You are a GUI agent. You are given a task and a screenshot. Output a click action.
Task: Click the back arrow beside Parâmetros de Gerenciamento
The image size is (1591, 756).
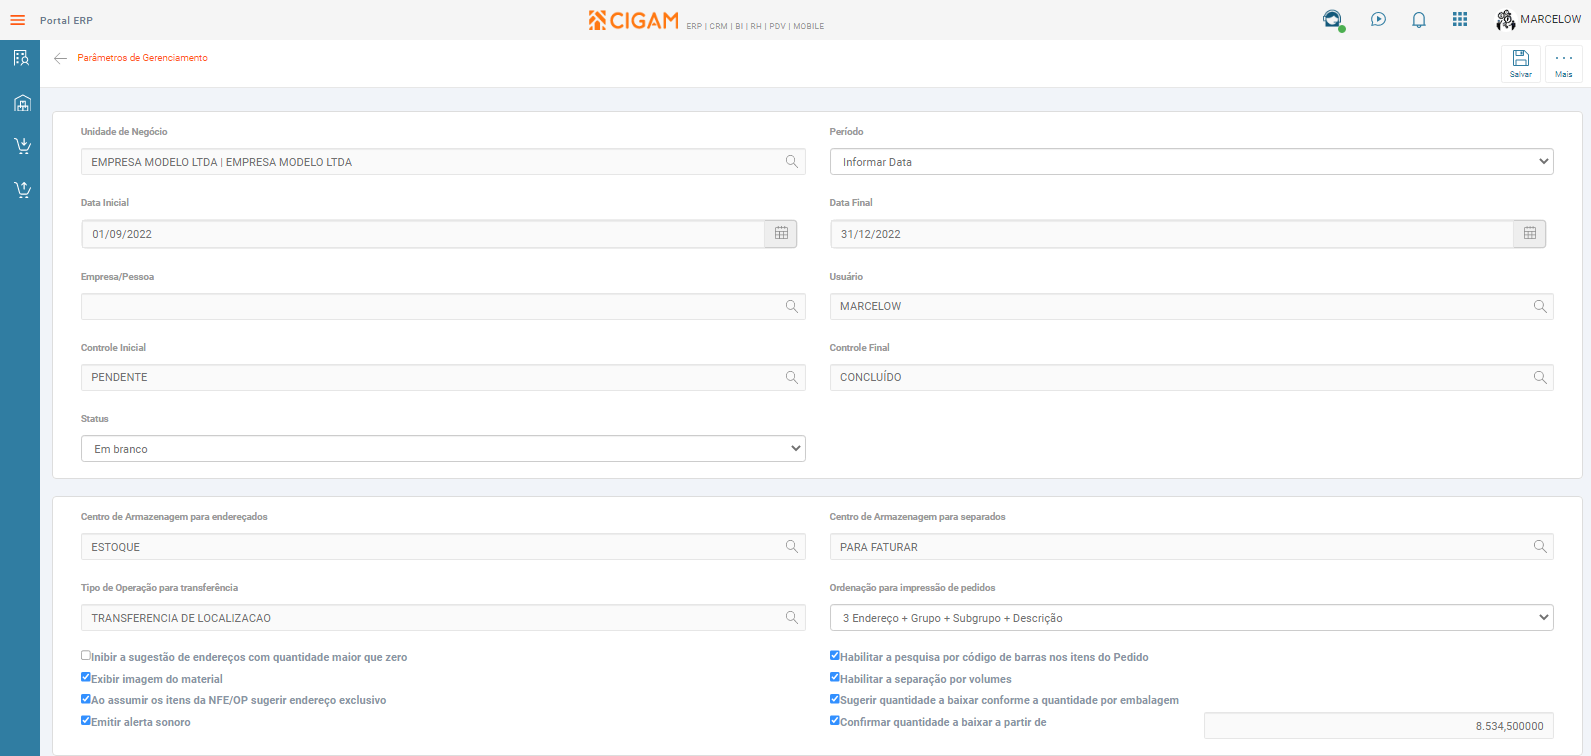tap(60, 58)
